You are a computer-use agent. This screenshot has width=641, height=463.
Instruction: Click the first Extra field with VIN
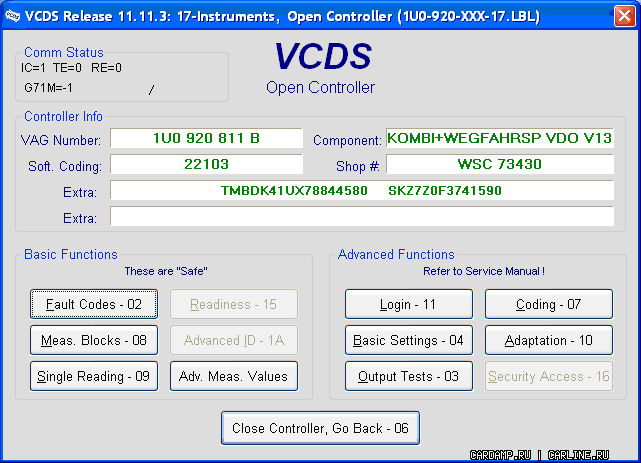pos(362,190)
